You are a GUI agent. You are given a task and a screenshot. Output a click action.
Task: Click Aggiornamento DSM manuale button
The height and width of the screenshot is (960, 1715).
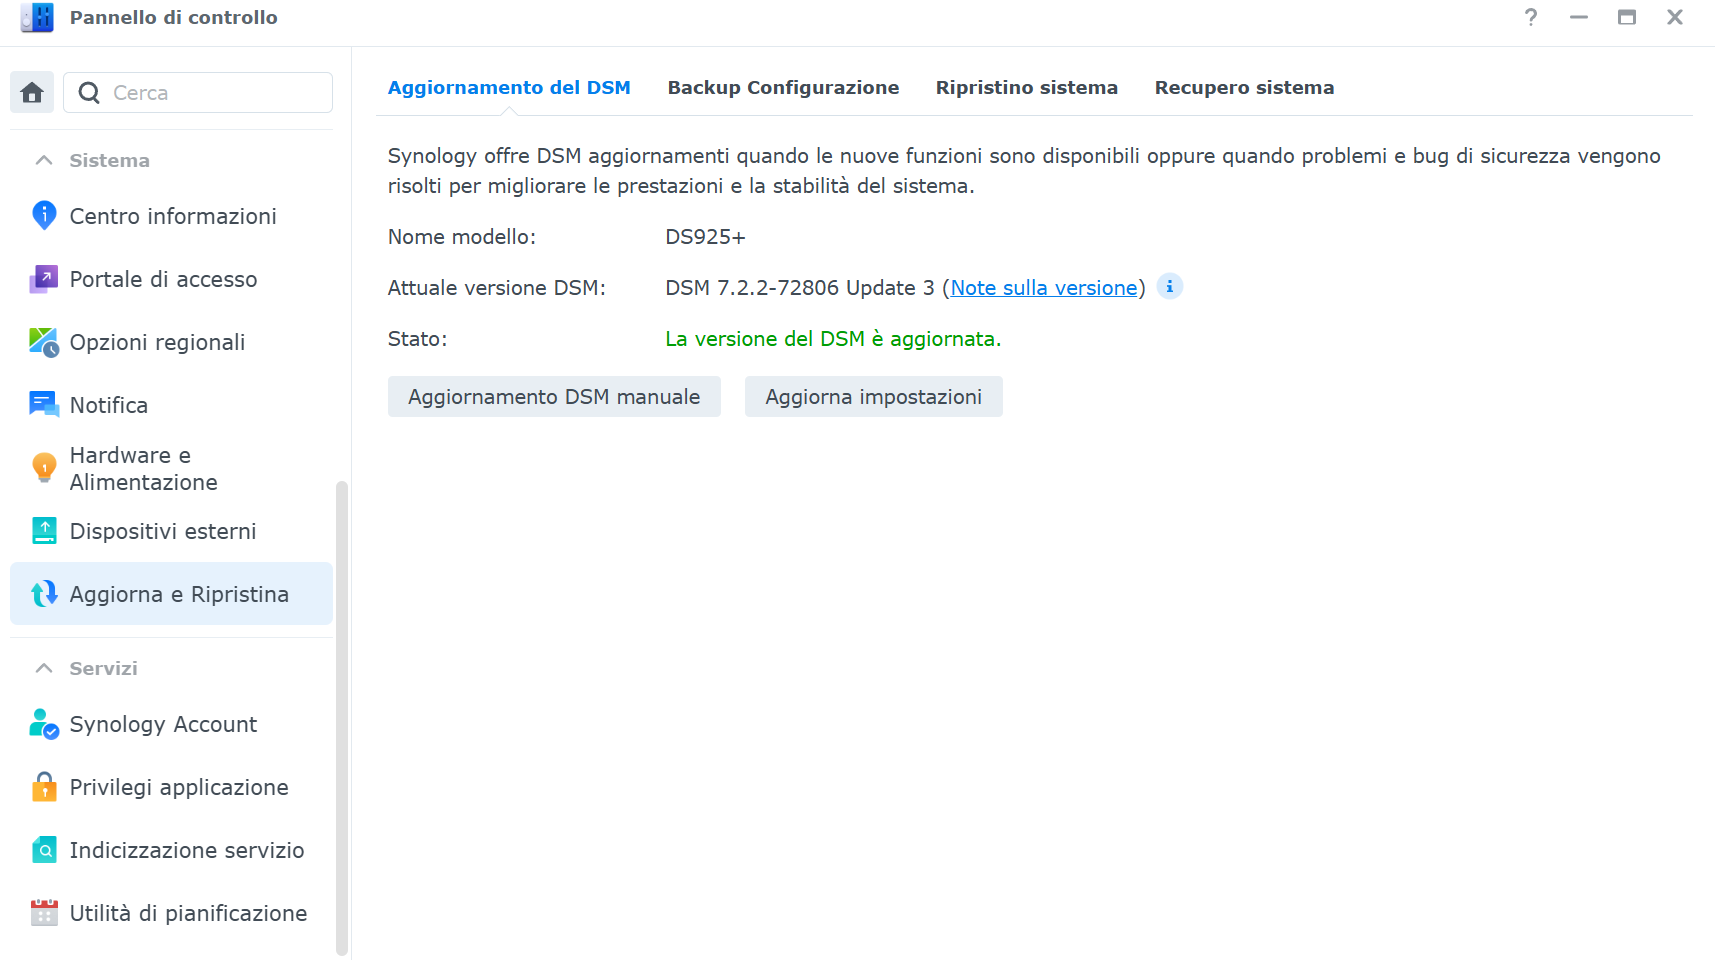(x=554, y=397)
